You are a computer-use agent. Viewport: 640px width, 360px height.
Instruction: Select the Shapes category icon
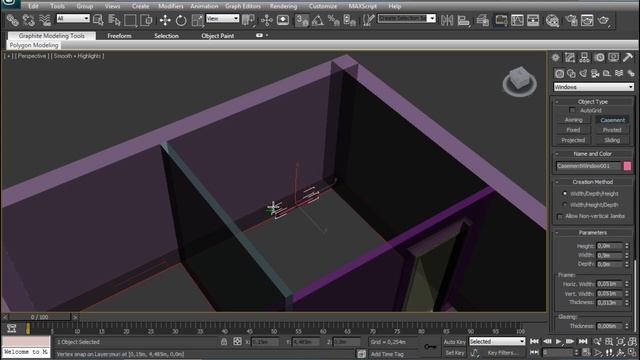tap(571, 73)
